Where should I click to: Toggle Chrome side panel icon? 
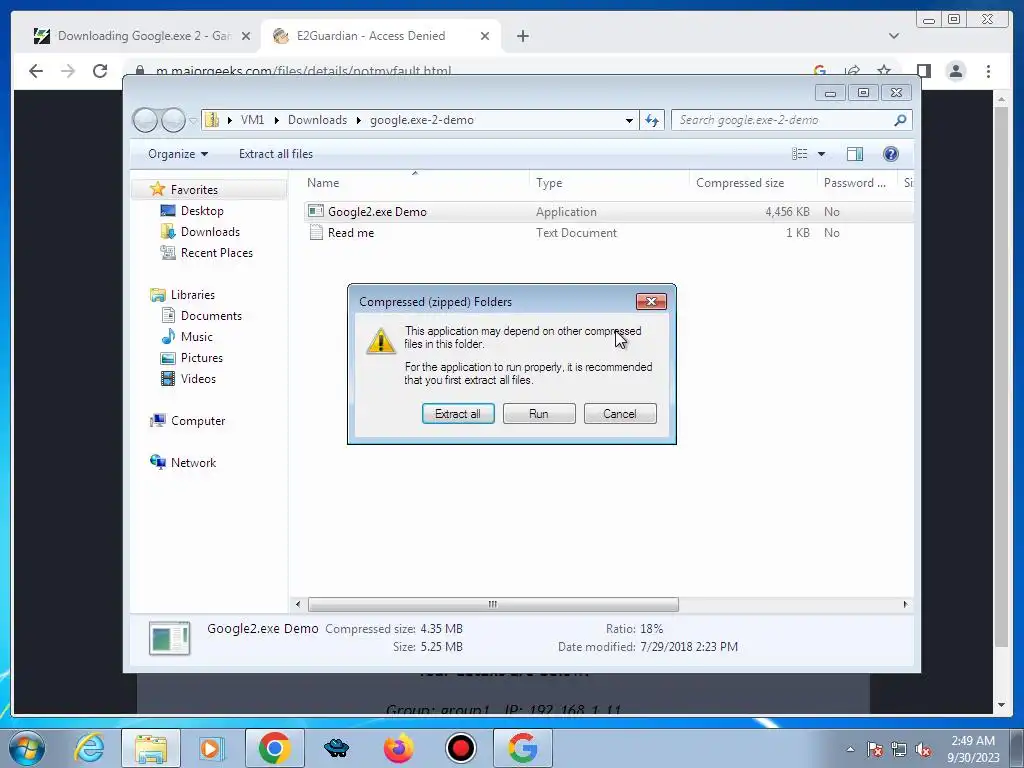pyautogui.click(x=923, y=71)
